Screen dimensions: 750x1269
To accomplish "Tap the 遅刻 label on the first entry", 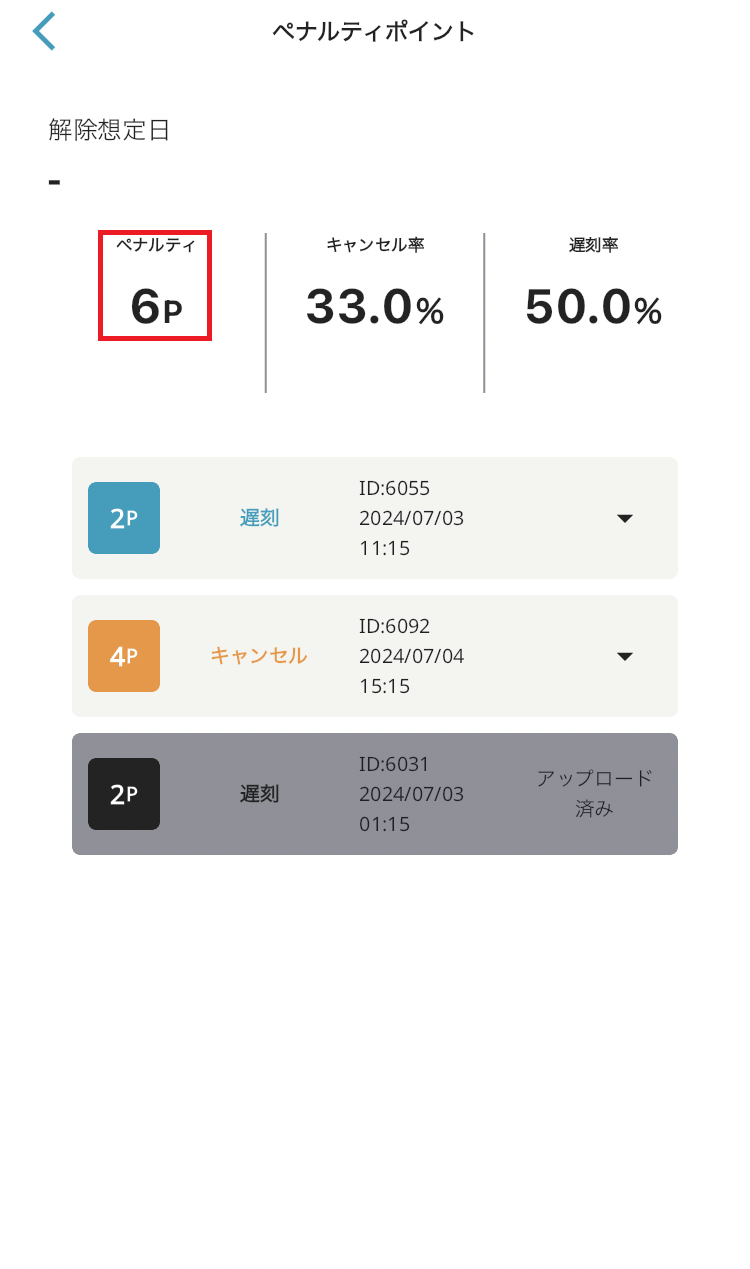I will (258, 518).
